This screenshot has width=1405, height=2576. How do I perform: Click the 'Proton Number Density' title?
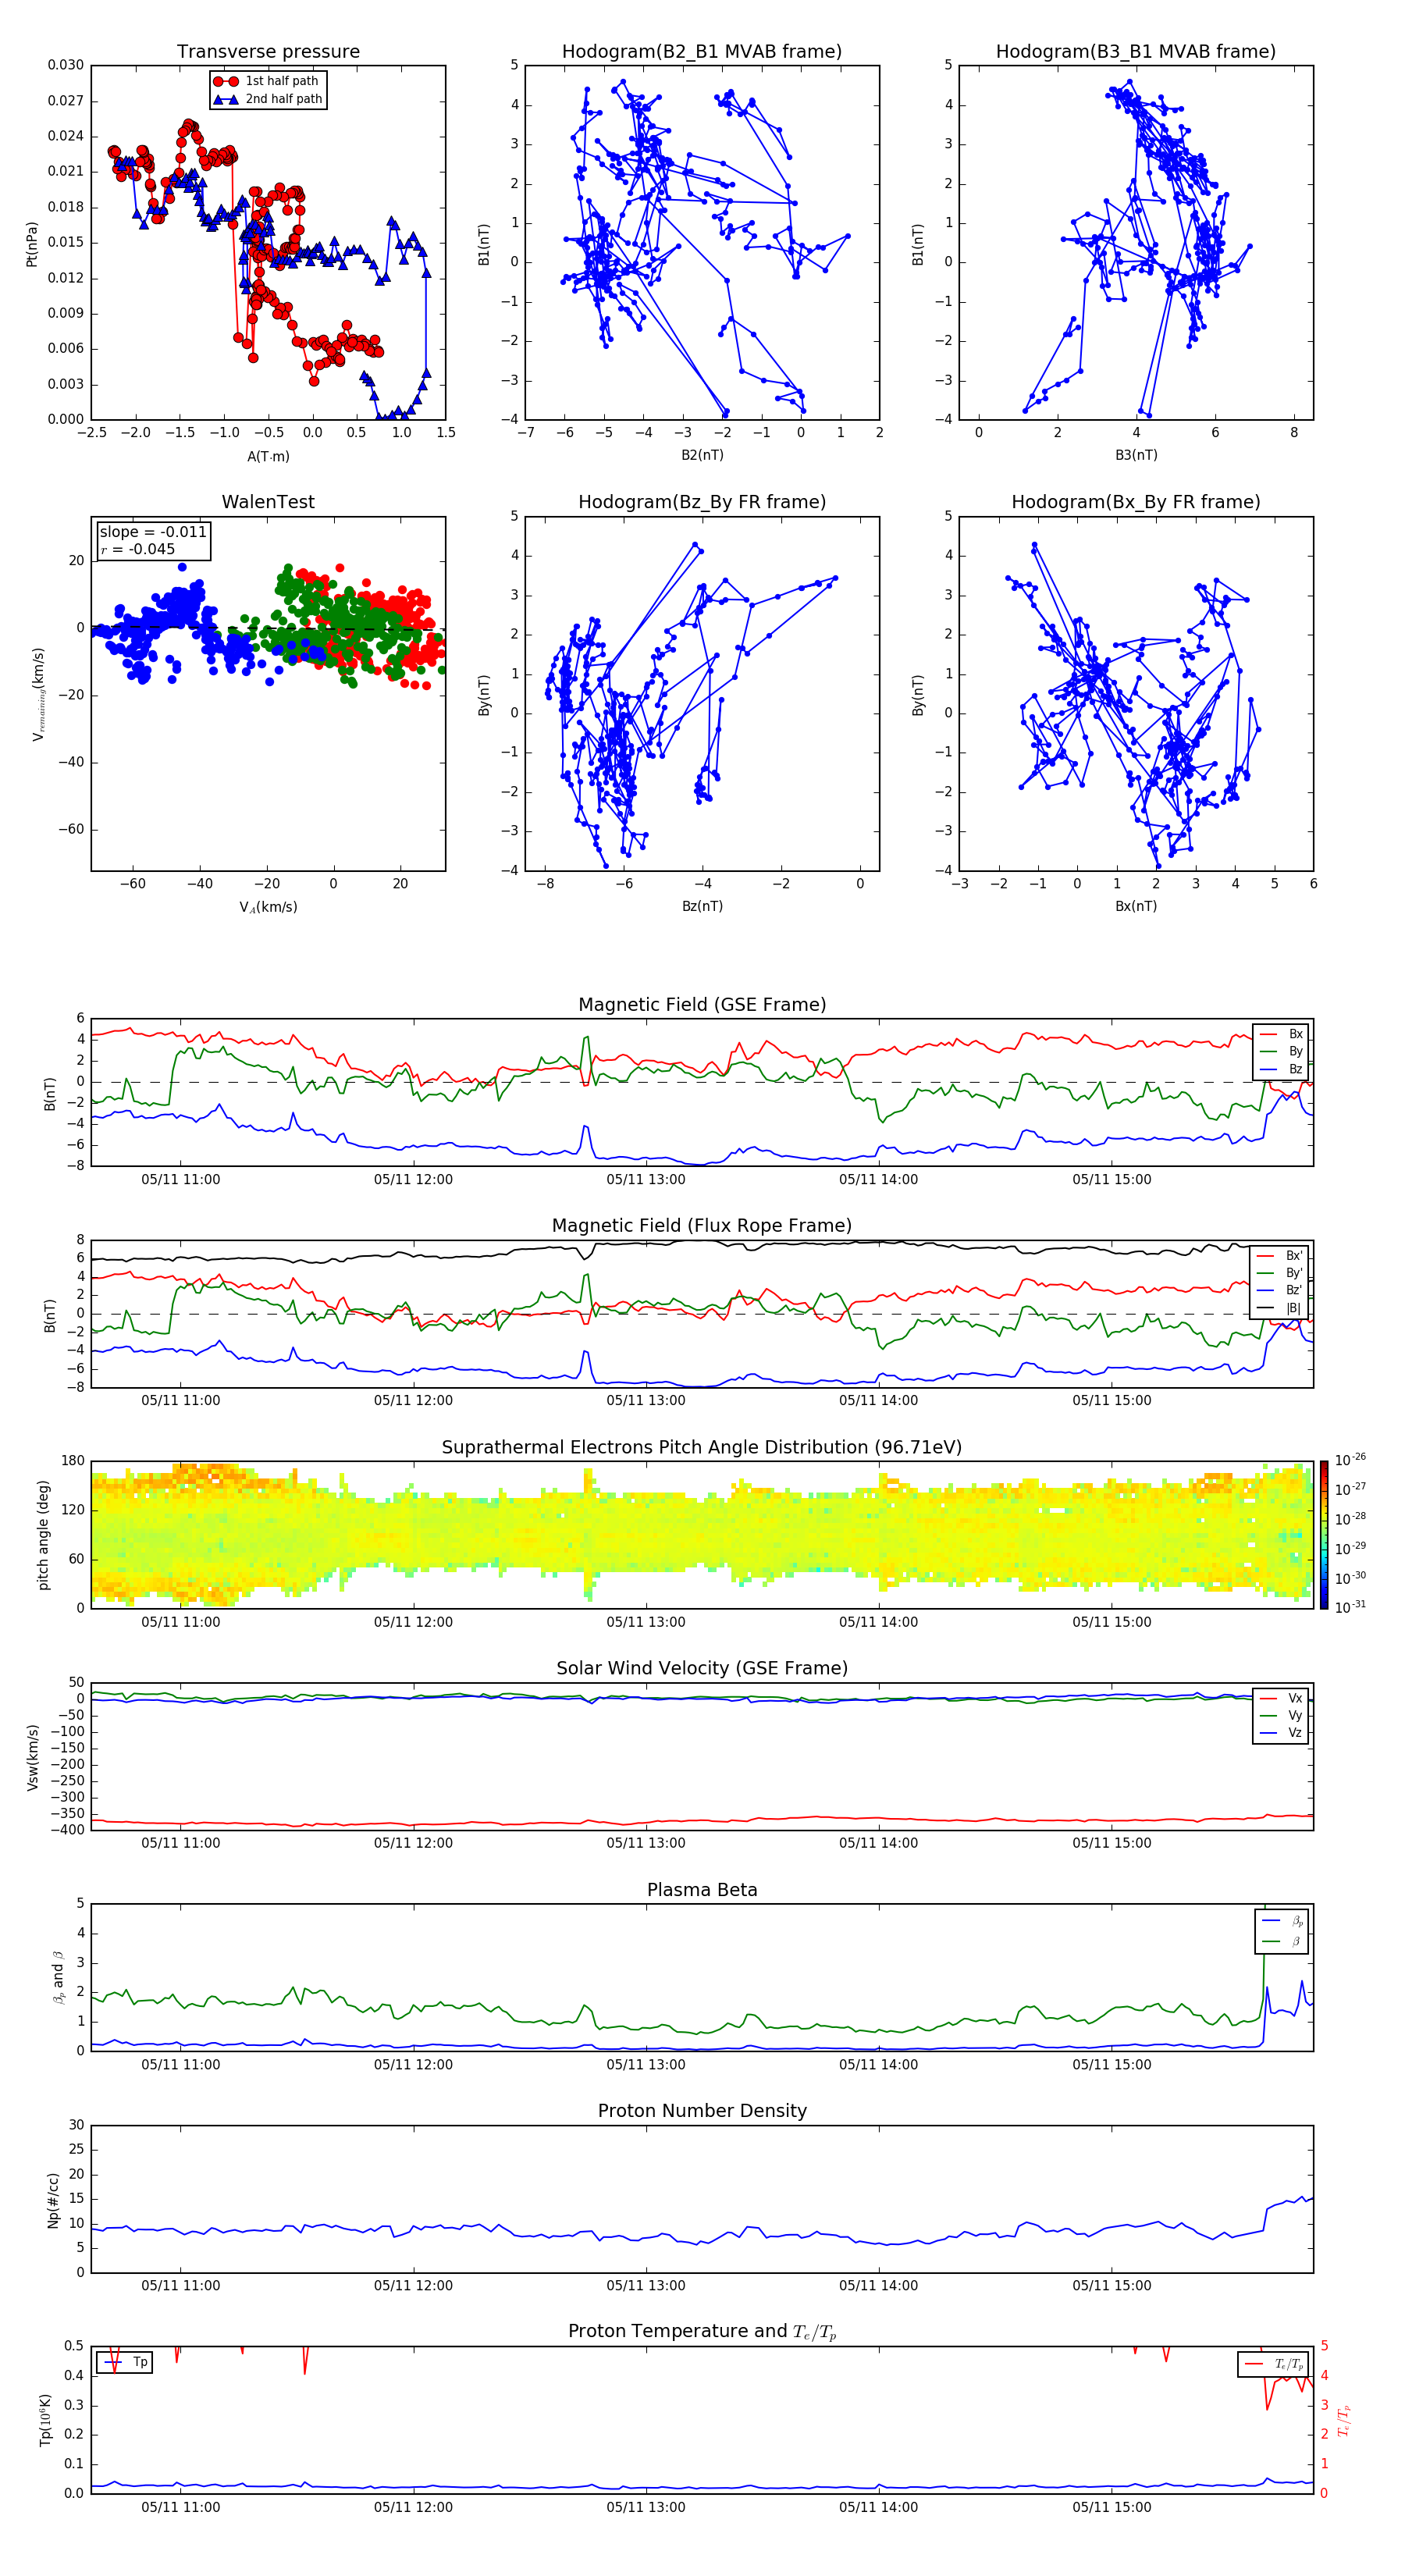(x=702, y=2111)
